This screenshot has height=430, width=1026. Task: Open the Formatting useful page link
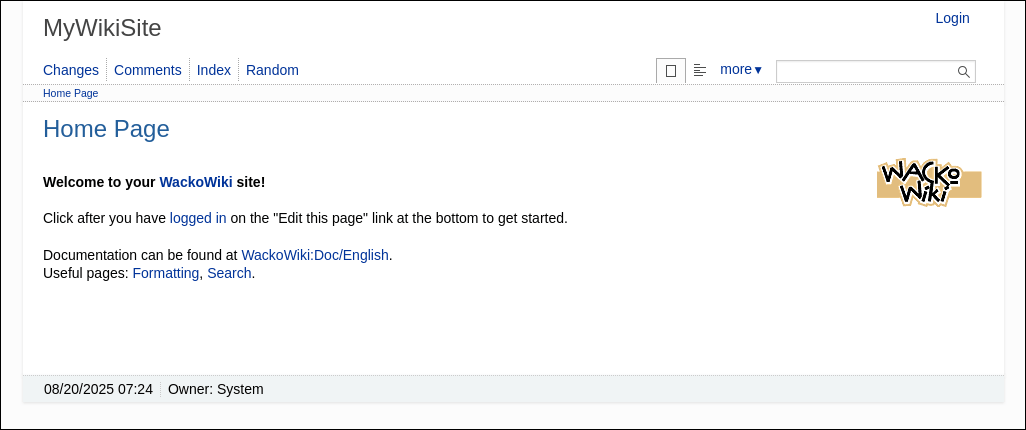point(166,273)
